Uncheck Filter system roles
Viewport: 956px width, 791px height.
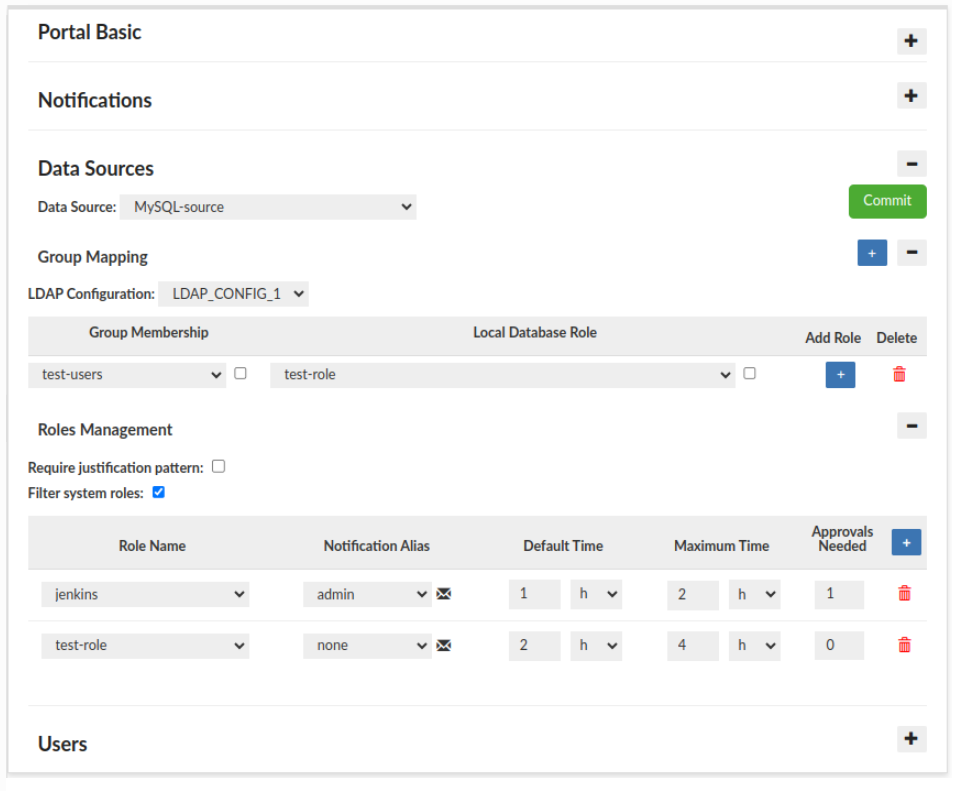coord(158,492)
